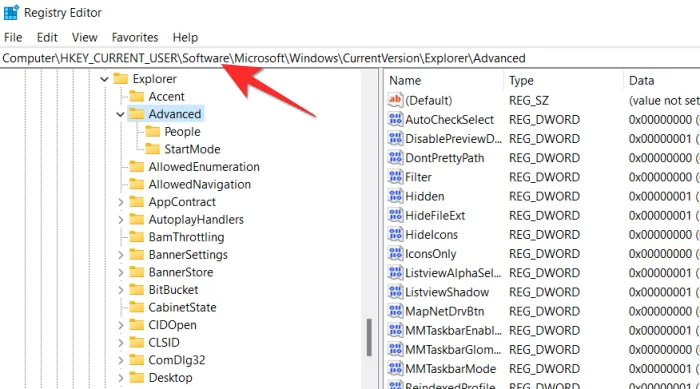Select the BamThrottling folder icon
The height and width of the screenshot is (389, 700).
137,237
